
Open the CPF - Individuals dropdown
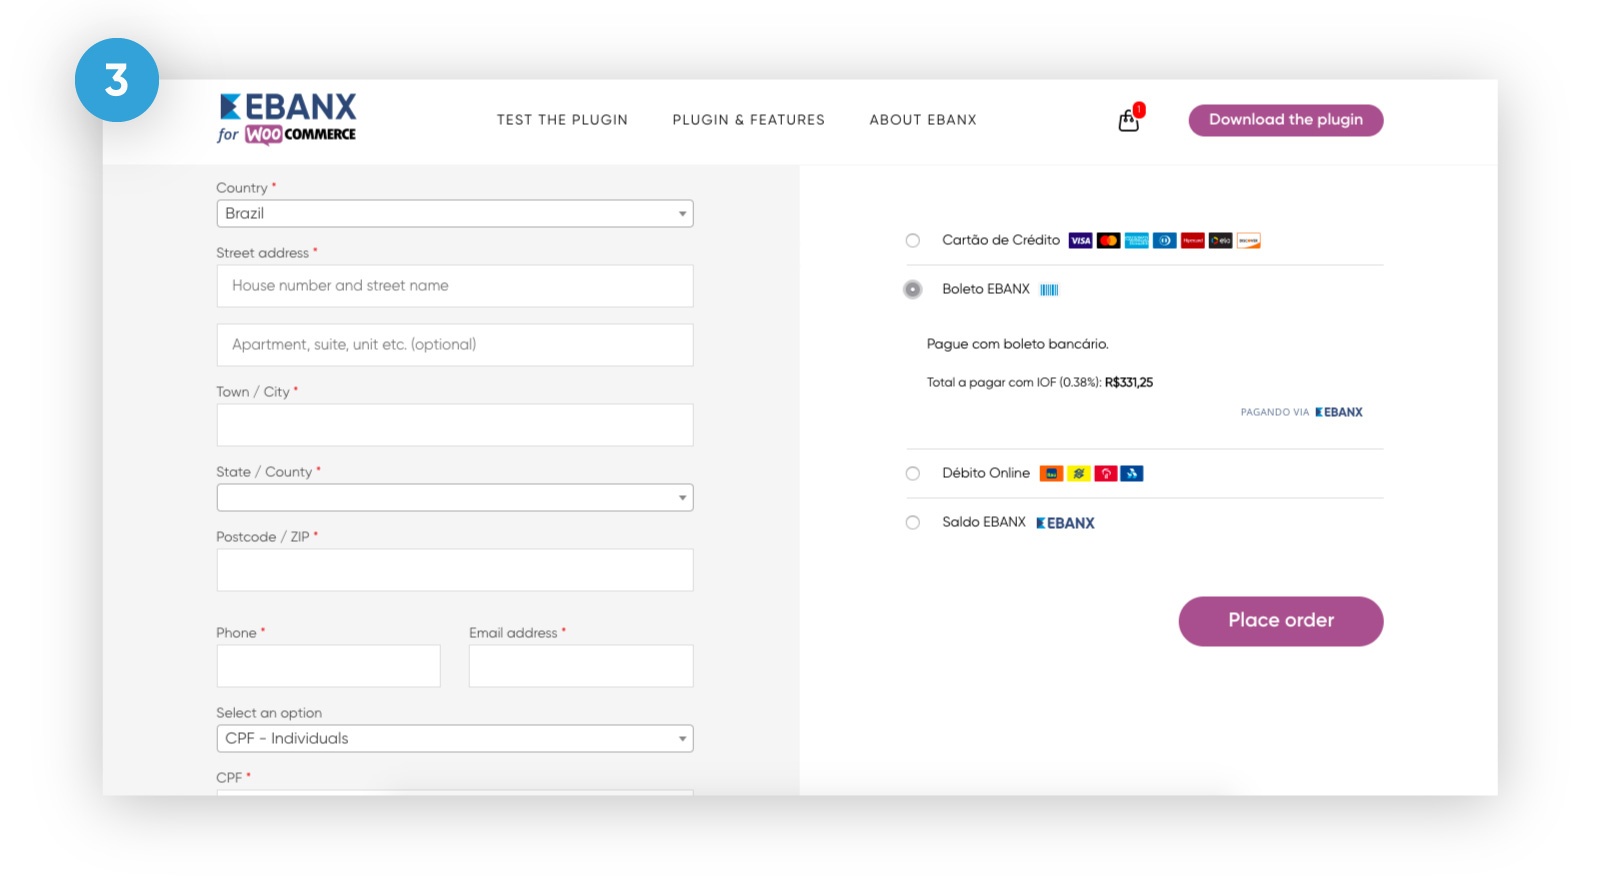455,738
